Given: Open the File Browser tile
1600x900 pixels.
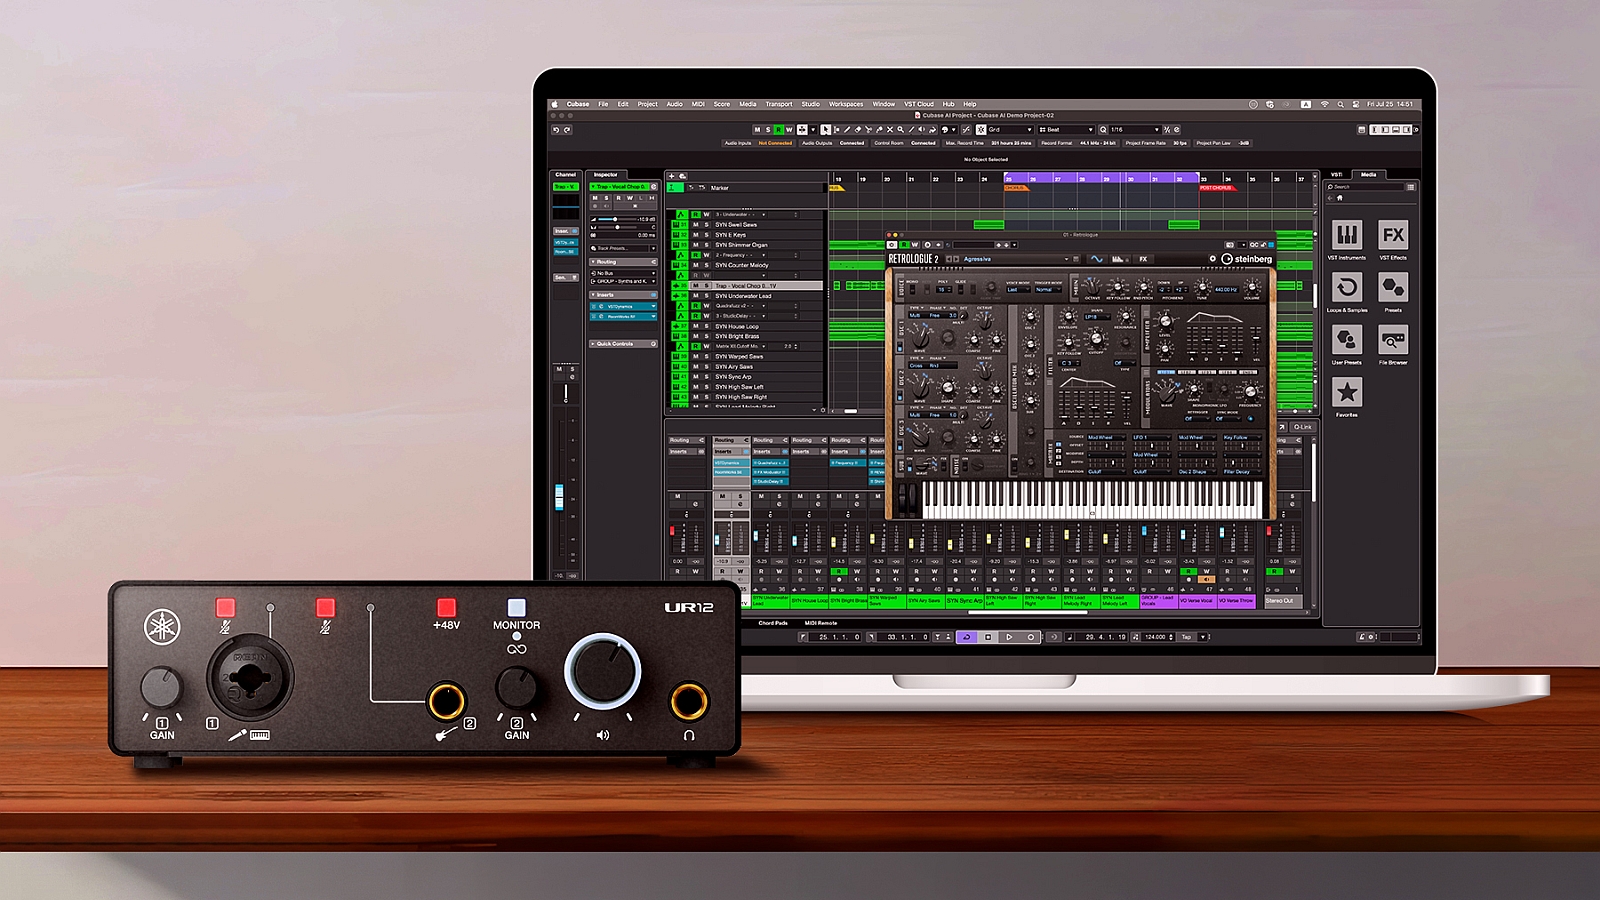Looking at the screenshot, I should click(1392, 340).
